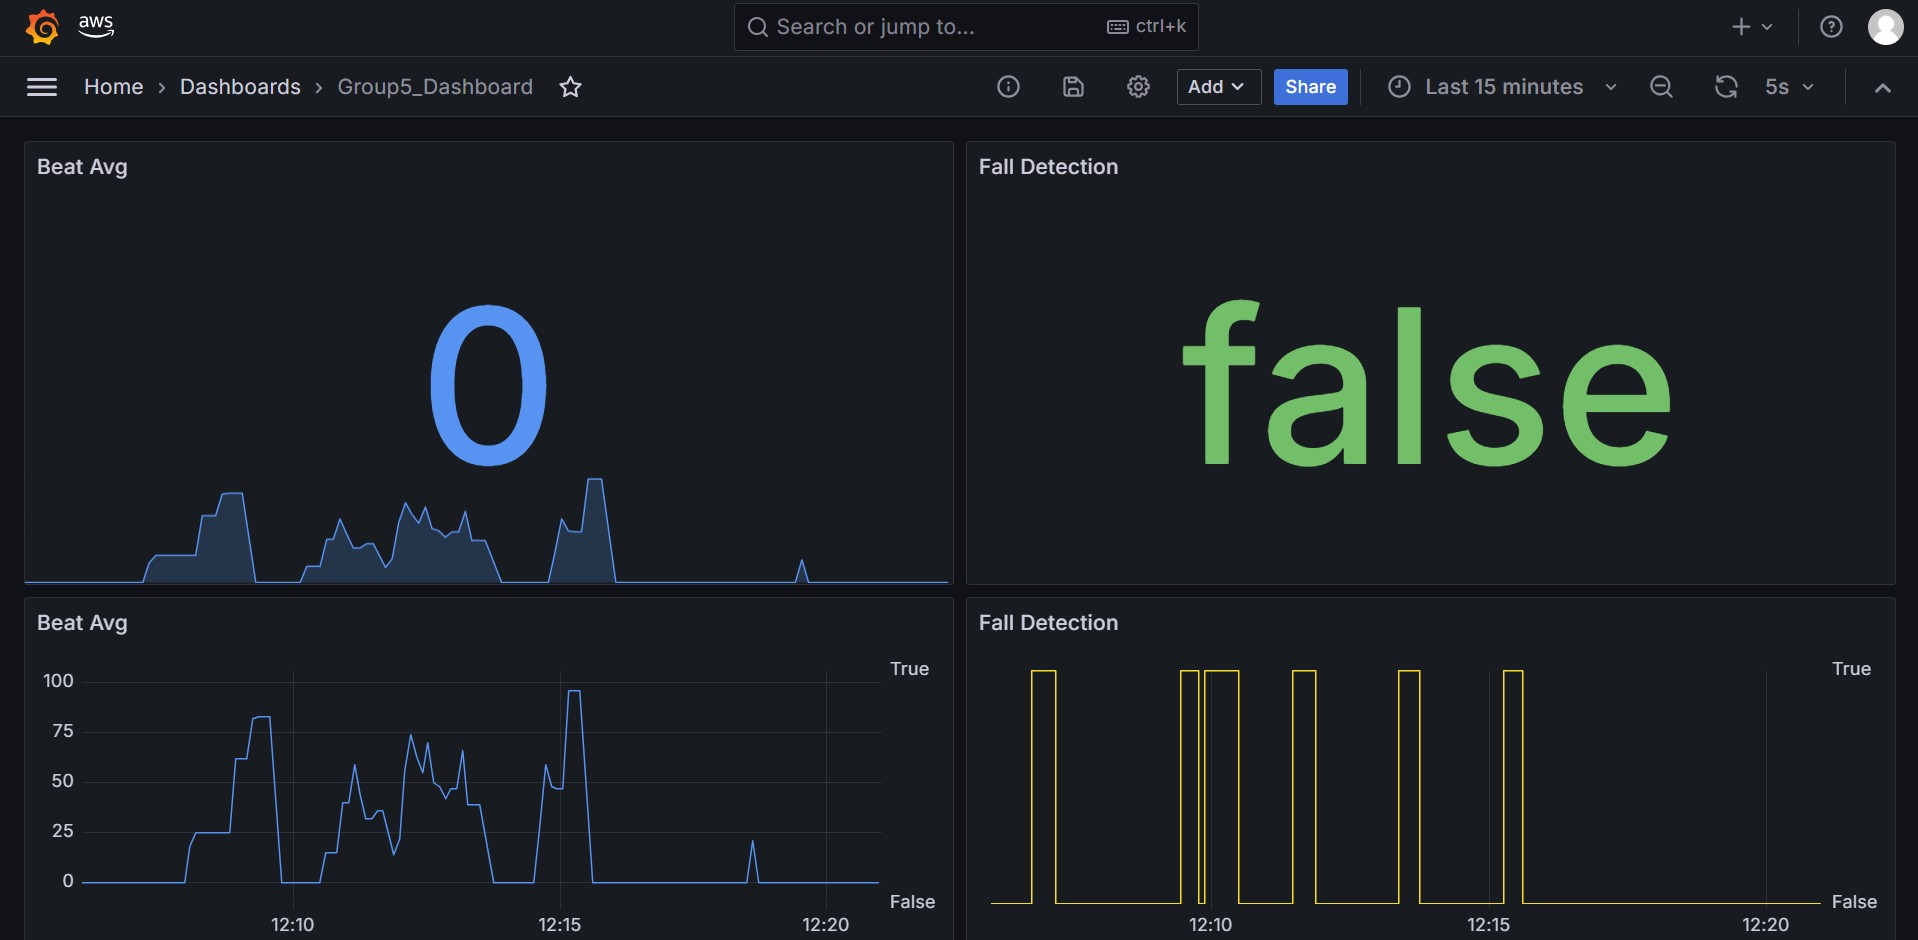Click the Grafana logo in the top bar
Screen dimensions: 1918x940
[x=42, y=27]
